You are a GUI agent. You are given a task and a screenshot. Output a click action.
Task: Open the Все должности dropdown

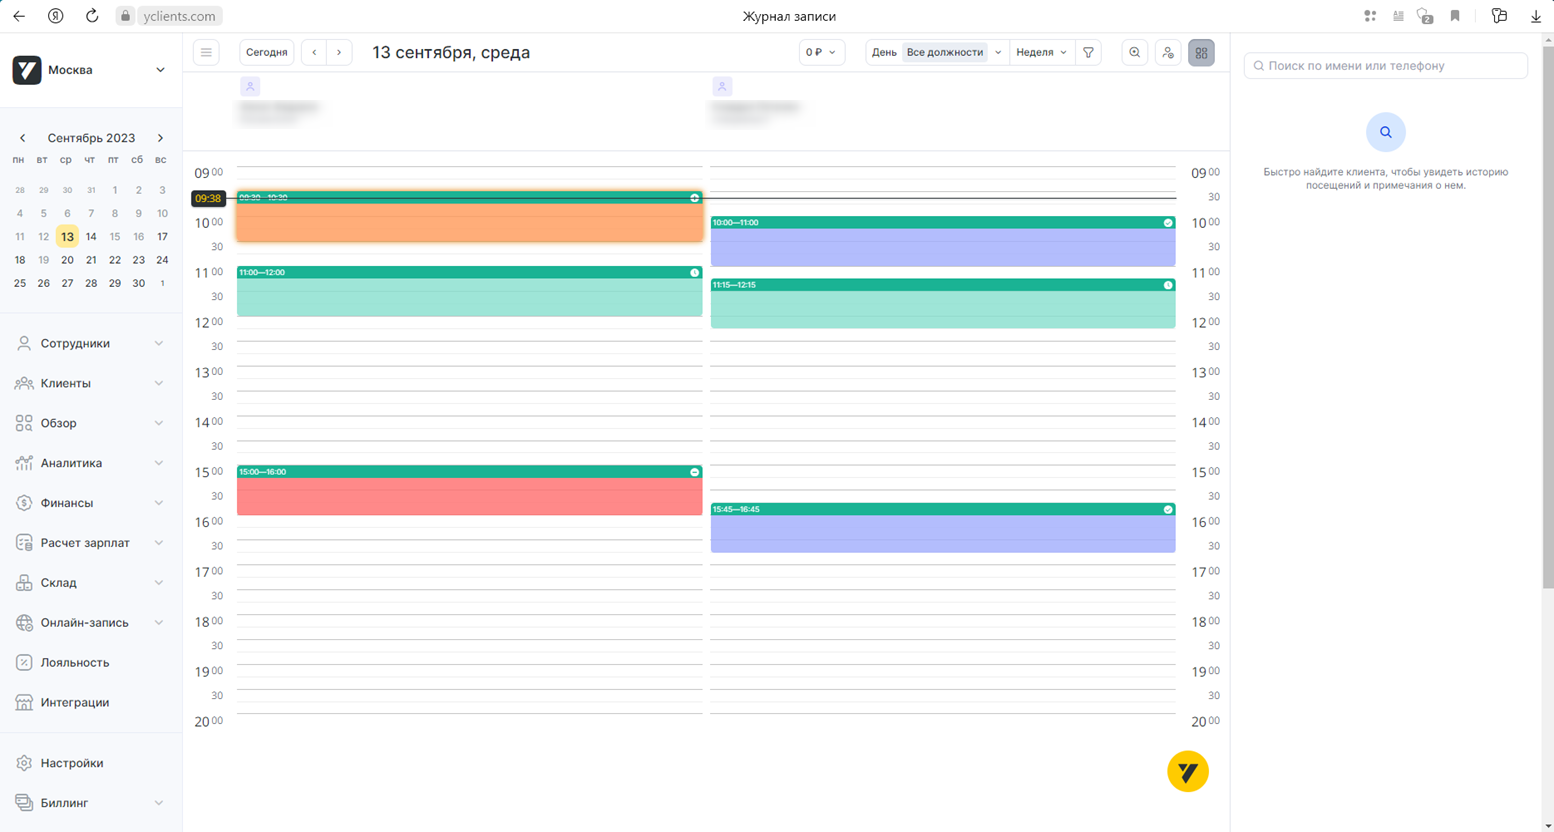pos(953,53)
